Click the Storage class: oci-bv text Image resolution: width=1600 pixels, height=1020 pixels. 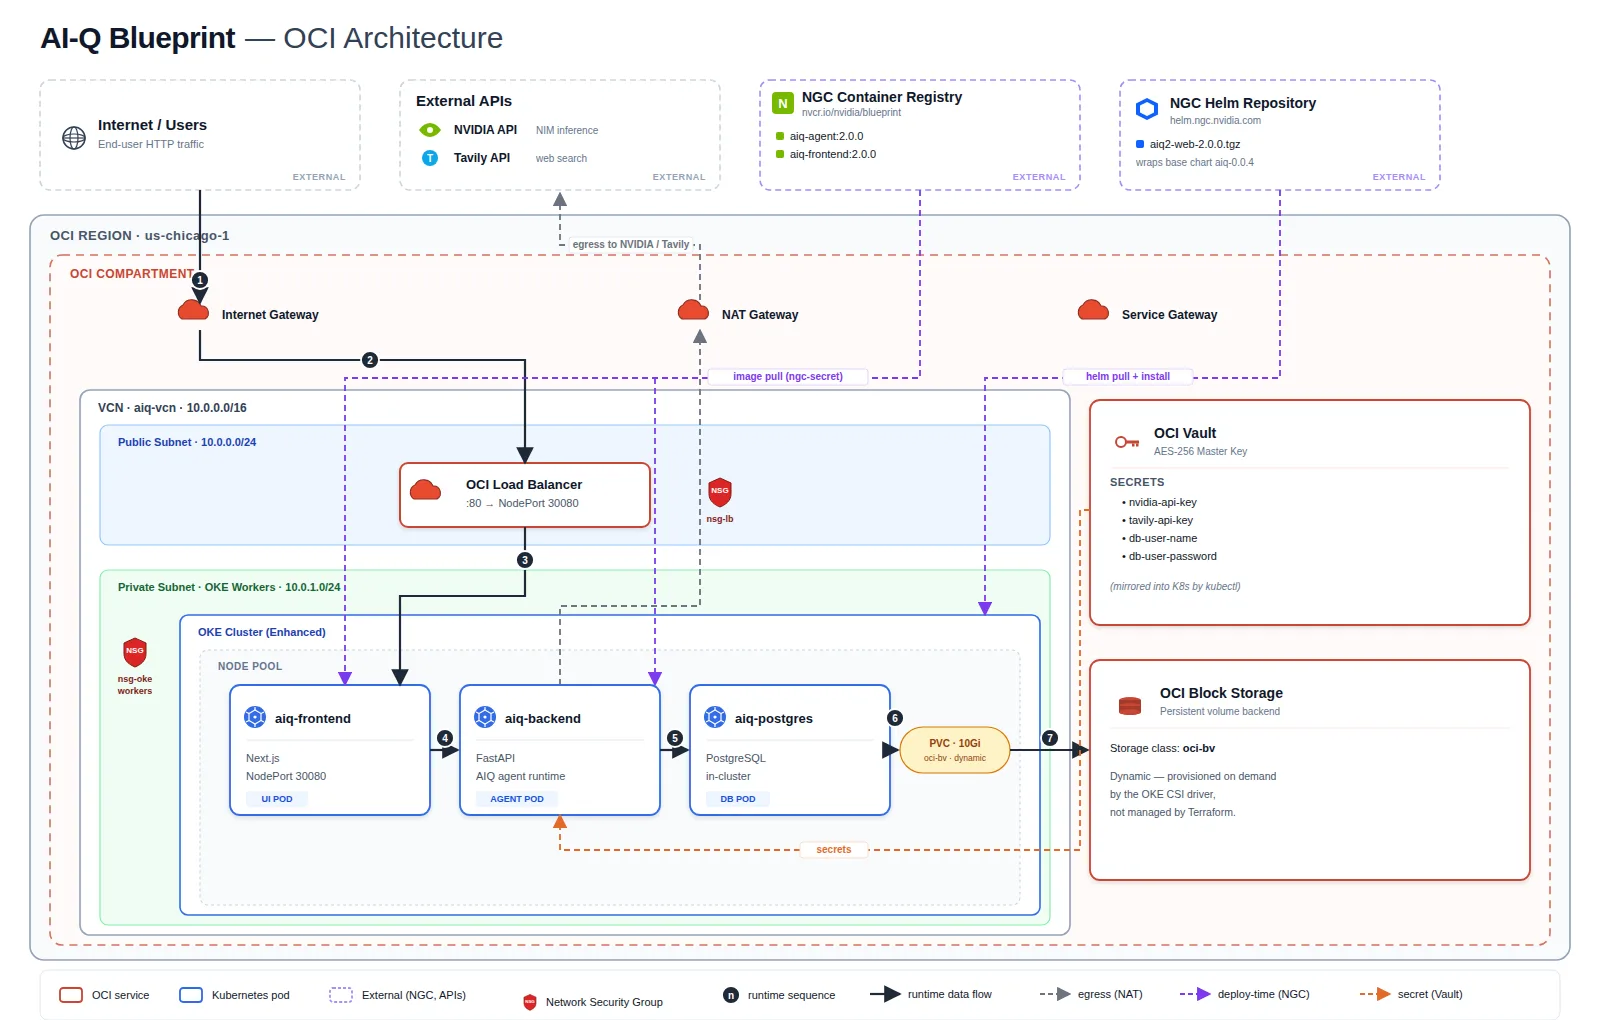(x=1162, y=748)
